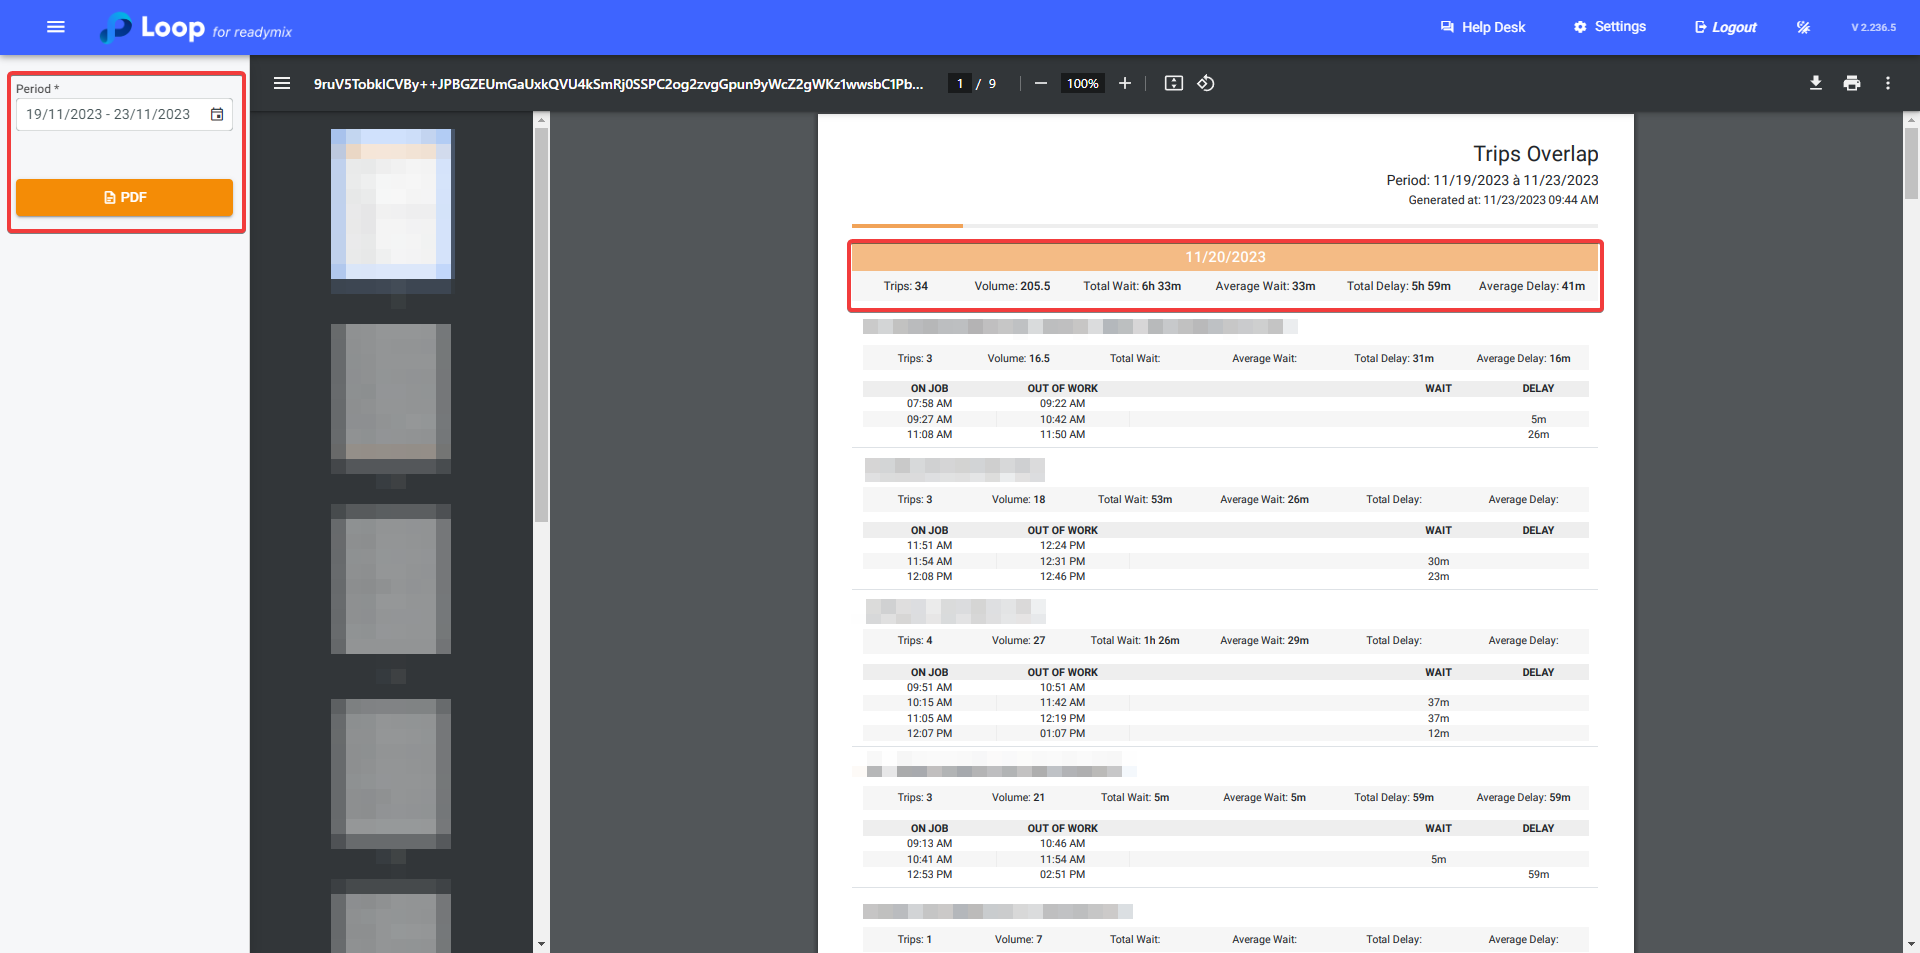Toggle the PDF viewer thumbnail sidebar
Screen dimensions: 1920x953
pyautogui.click(x=282, y=83)
